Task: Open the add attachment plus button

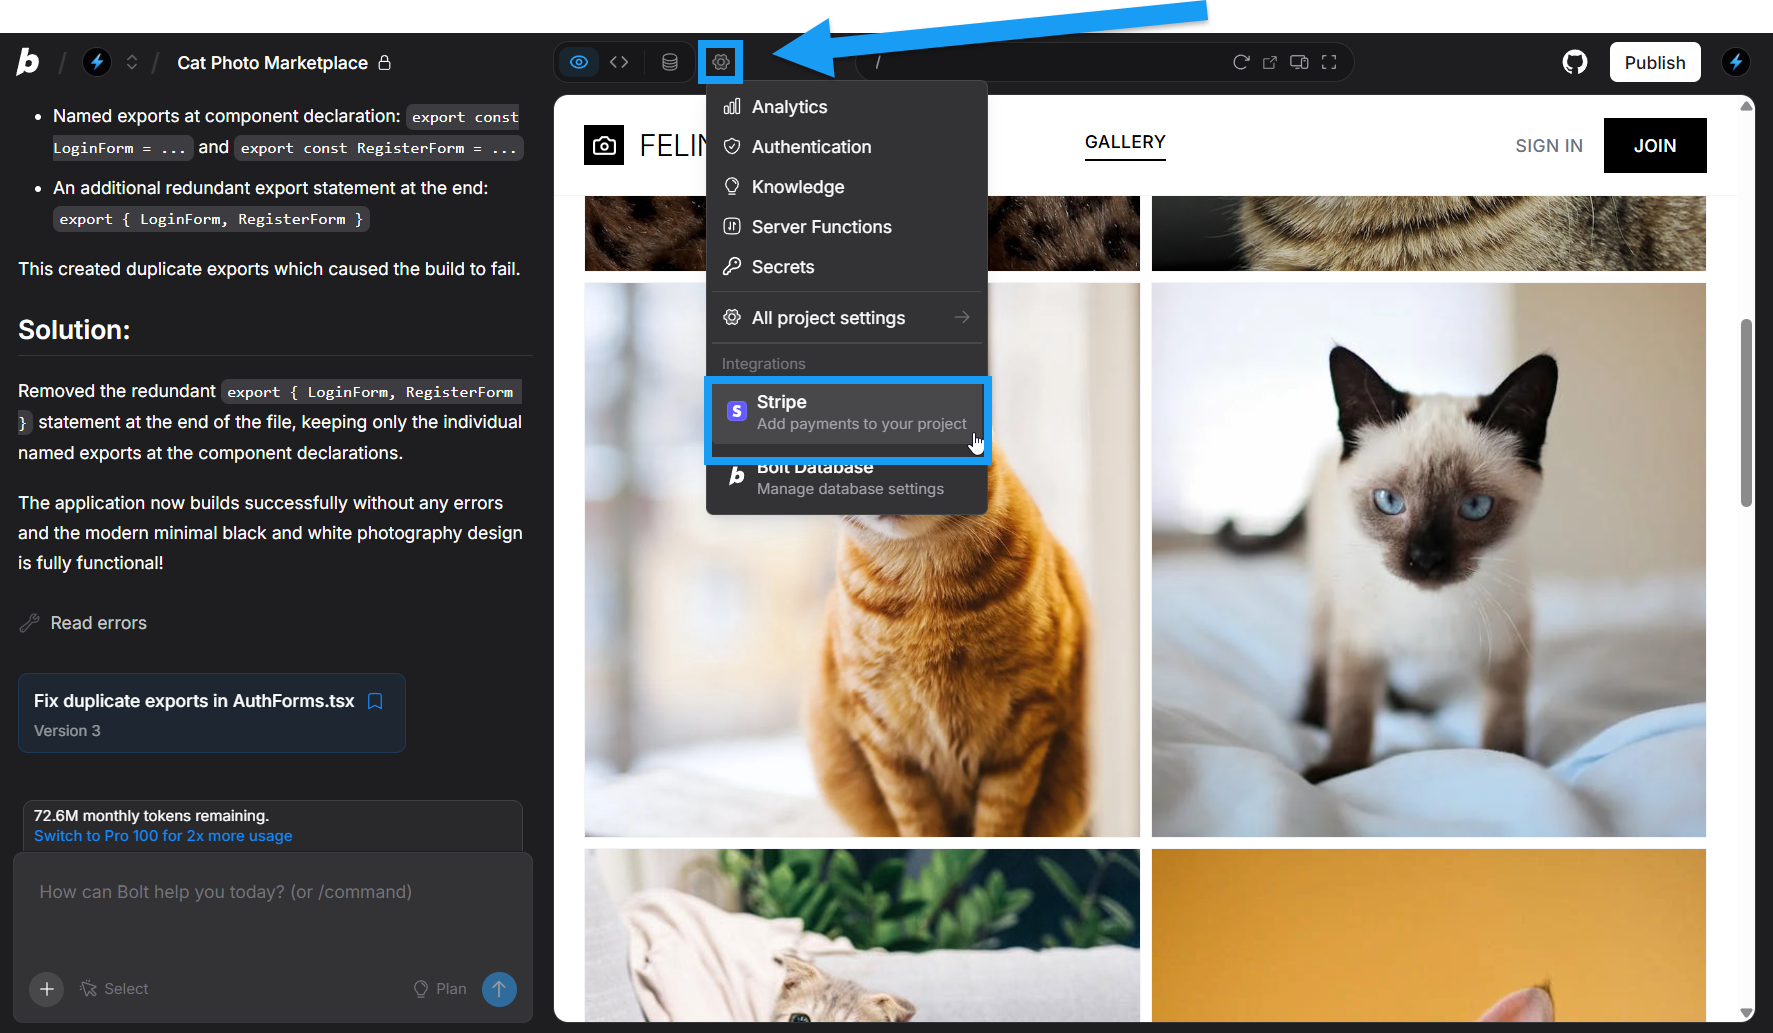Action: (x=47, y=988)
